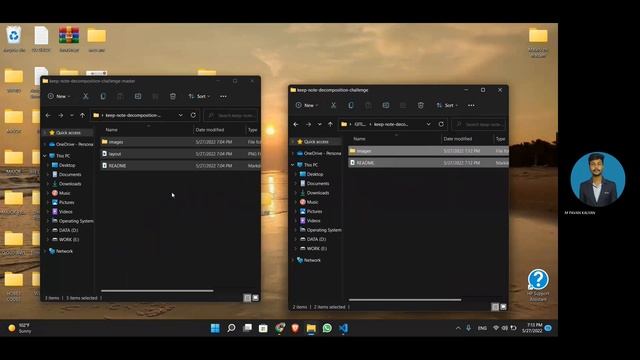Image resolution: width=640 pixels, height=360 pixels.
Task: Delete trash icon in two-item window
Action: click(420, 105)
